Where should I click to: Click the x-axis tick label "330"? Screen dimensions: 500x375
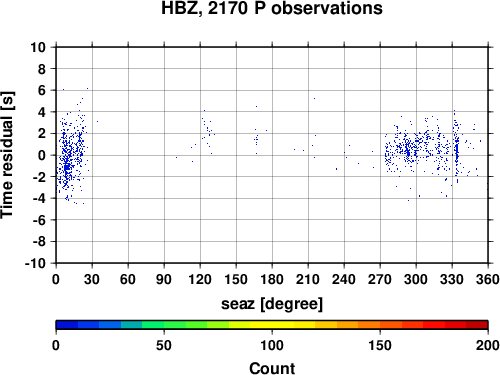pyautogui.click(x=452, y=279)
